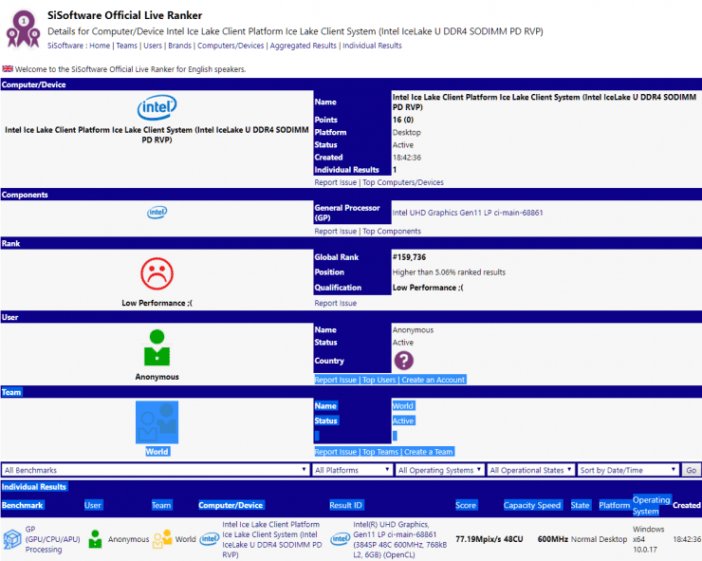Click the purple question mark country icon
This screenshot has width=702, height=561.
(x=403, y=360)
